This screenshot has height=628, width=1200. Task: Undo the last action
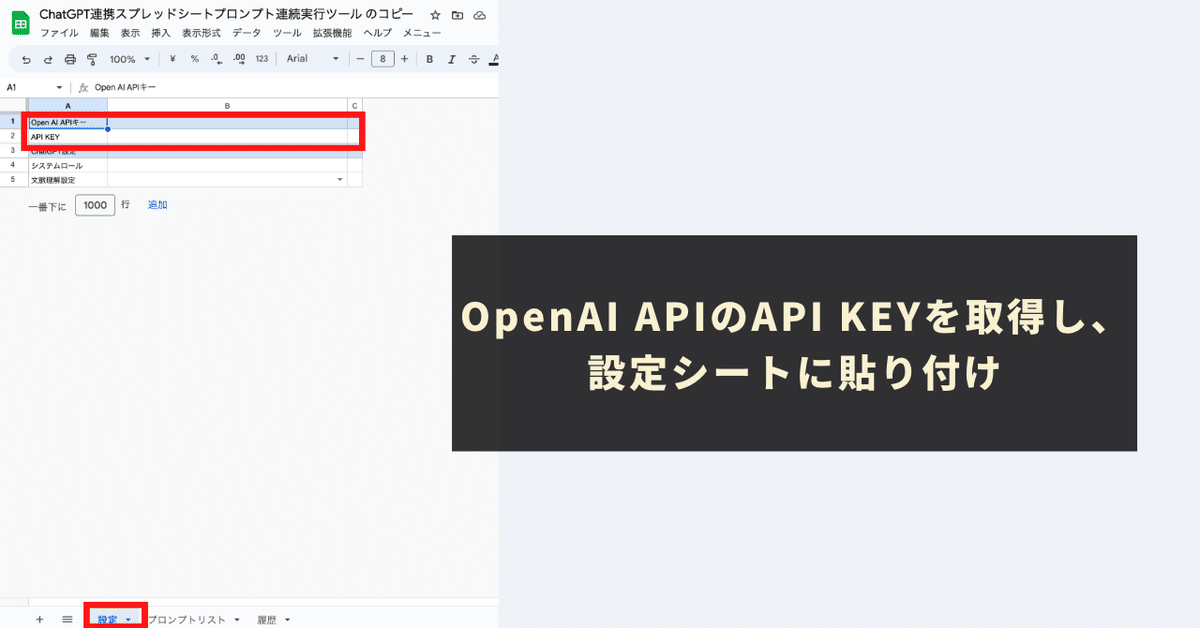(27, 59)
